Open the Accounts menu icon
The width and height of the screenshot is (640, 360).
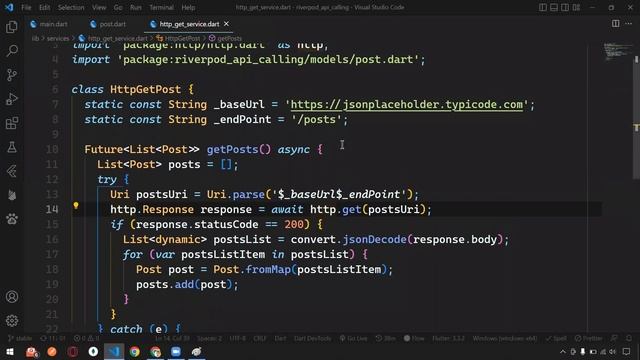pyautogui.click(x=12, y=297)
